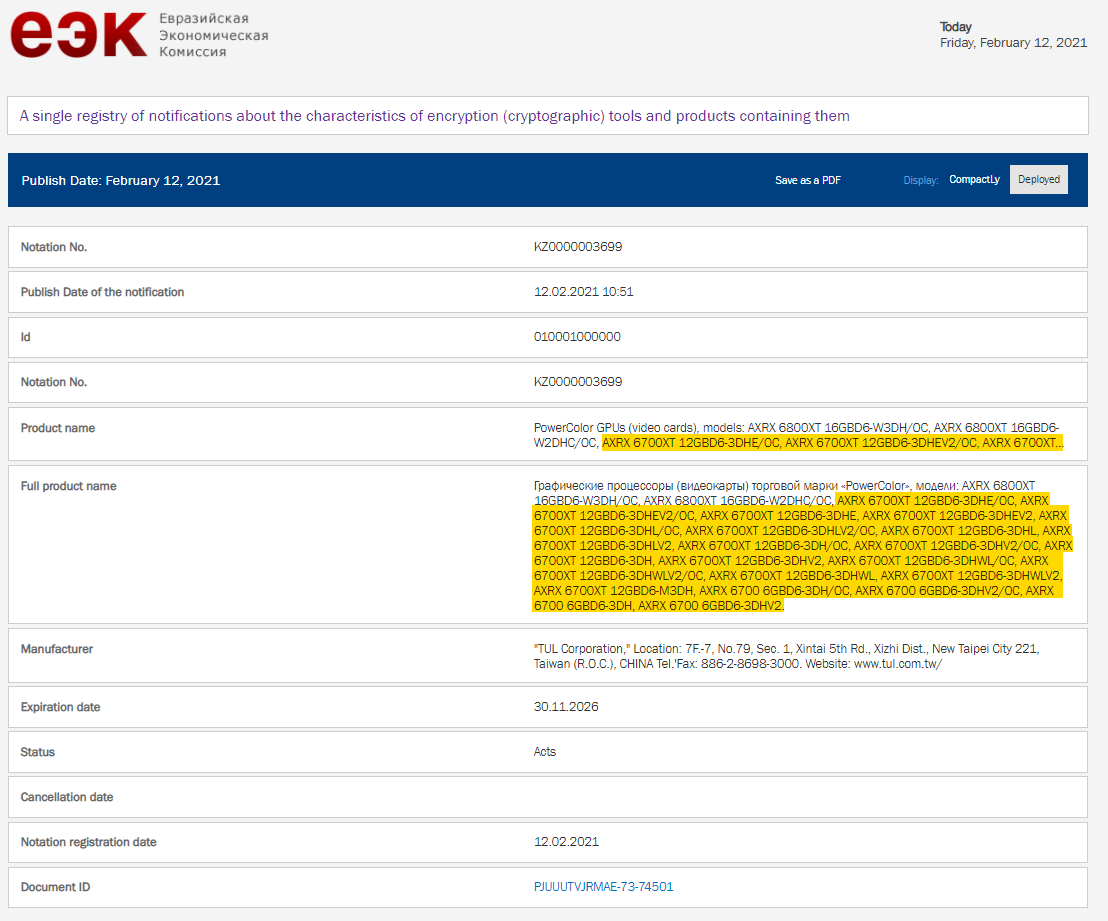Click 'Publish Date: February 12, 2021' header
1108x921 pixels.
[121, 180]
